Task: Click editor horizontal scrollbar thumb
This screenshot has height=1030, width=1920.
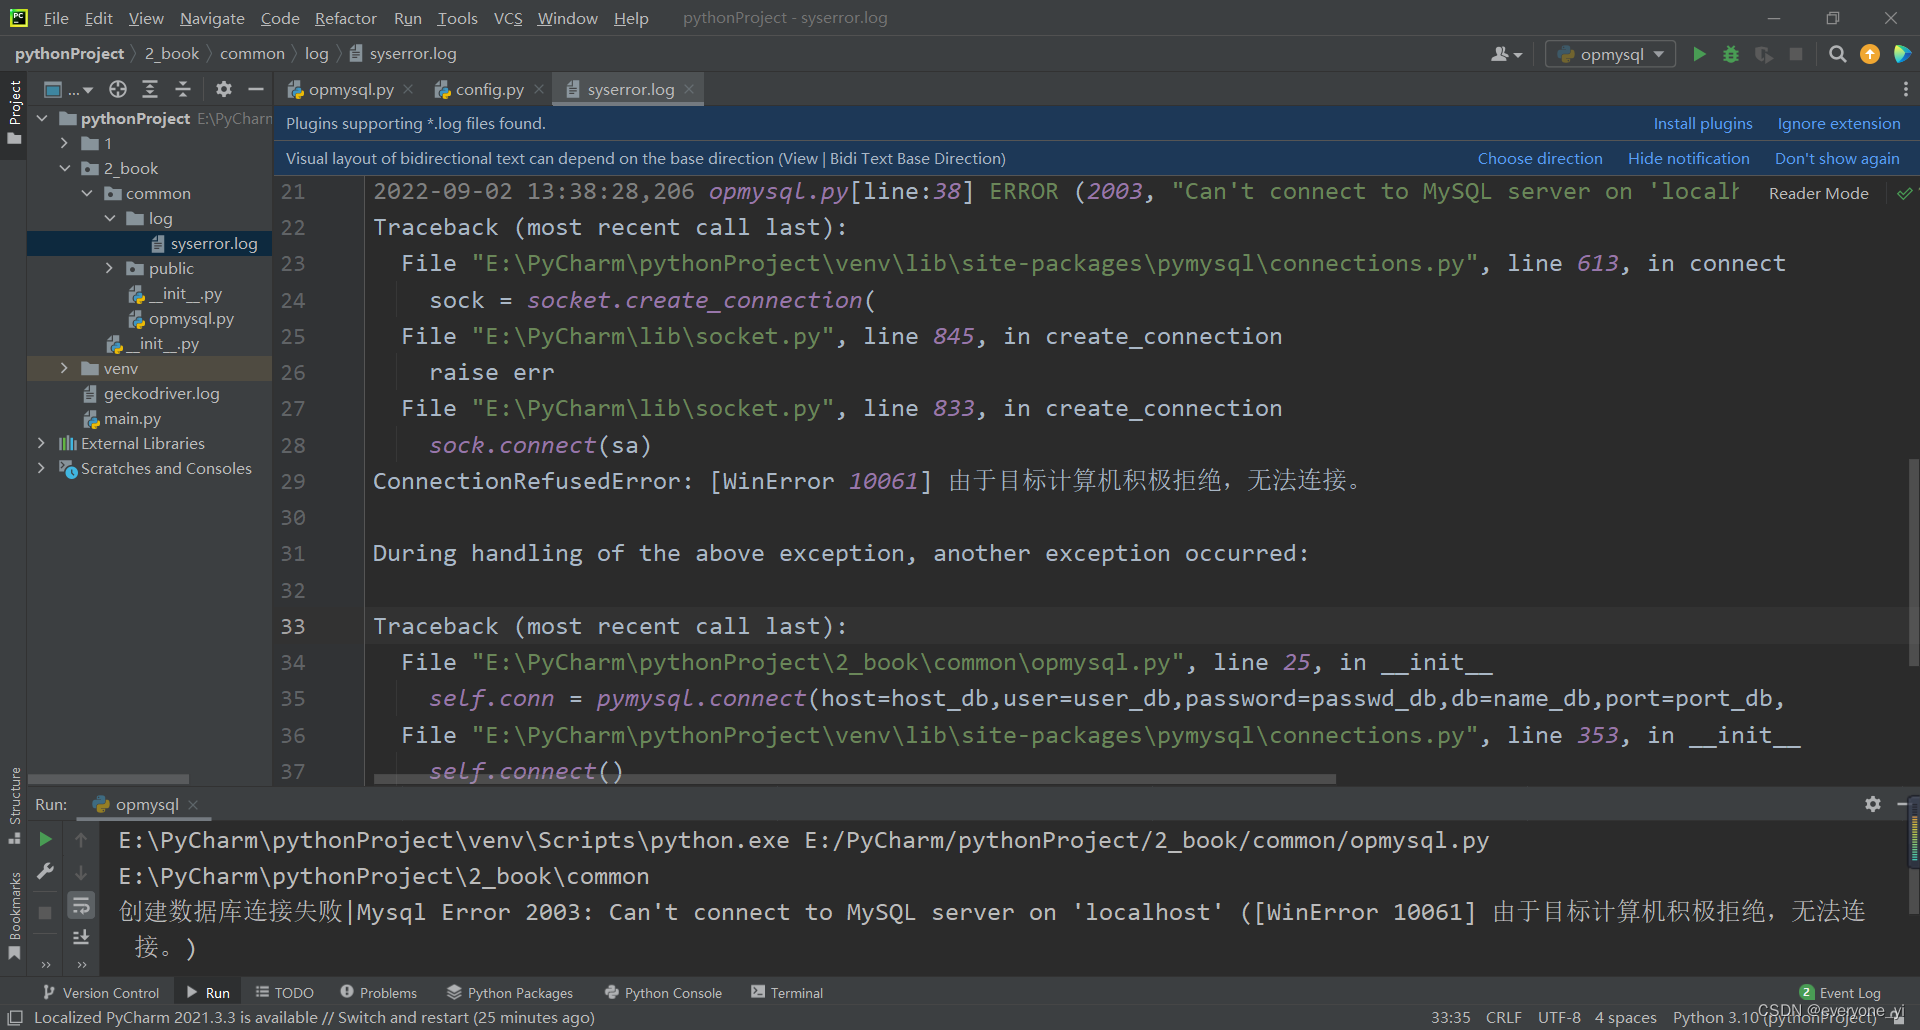Action: (855, 778)
